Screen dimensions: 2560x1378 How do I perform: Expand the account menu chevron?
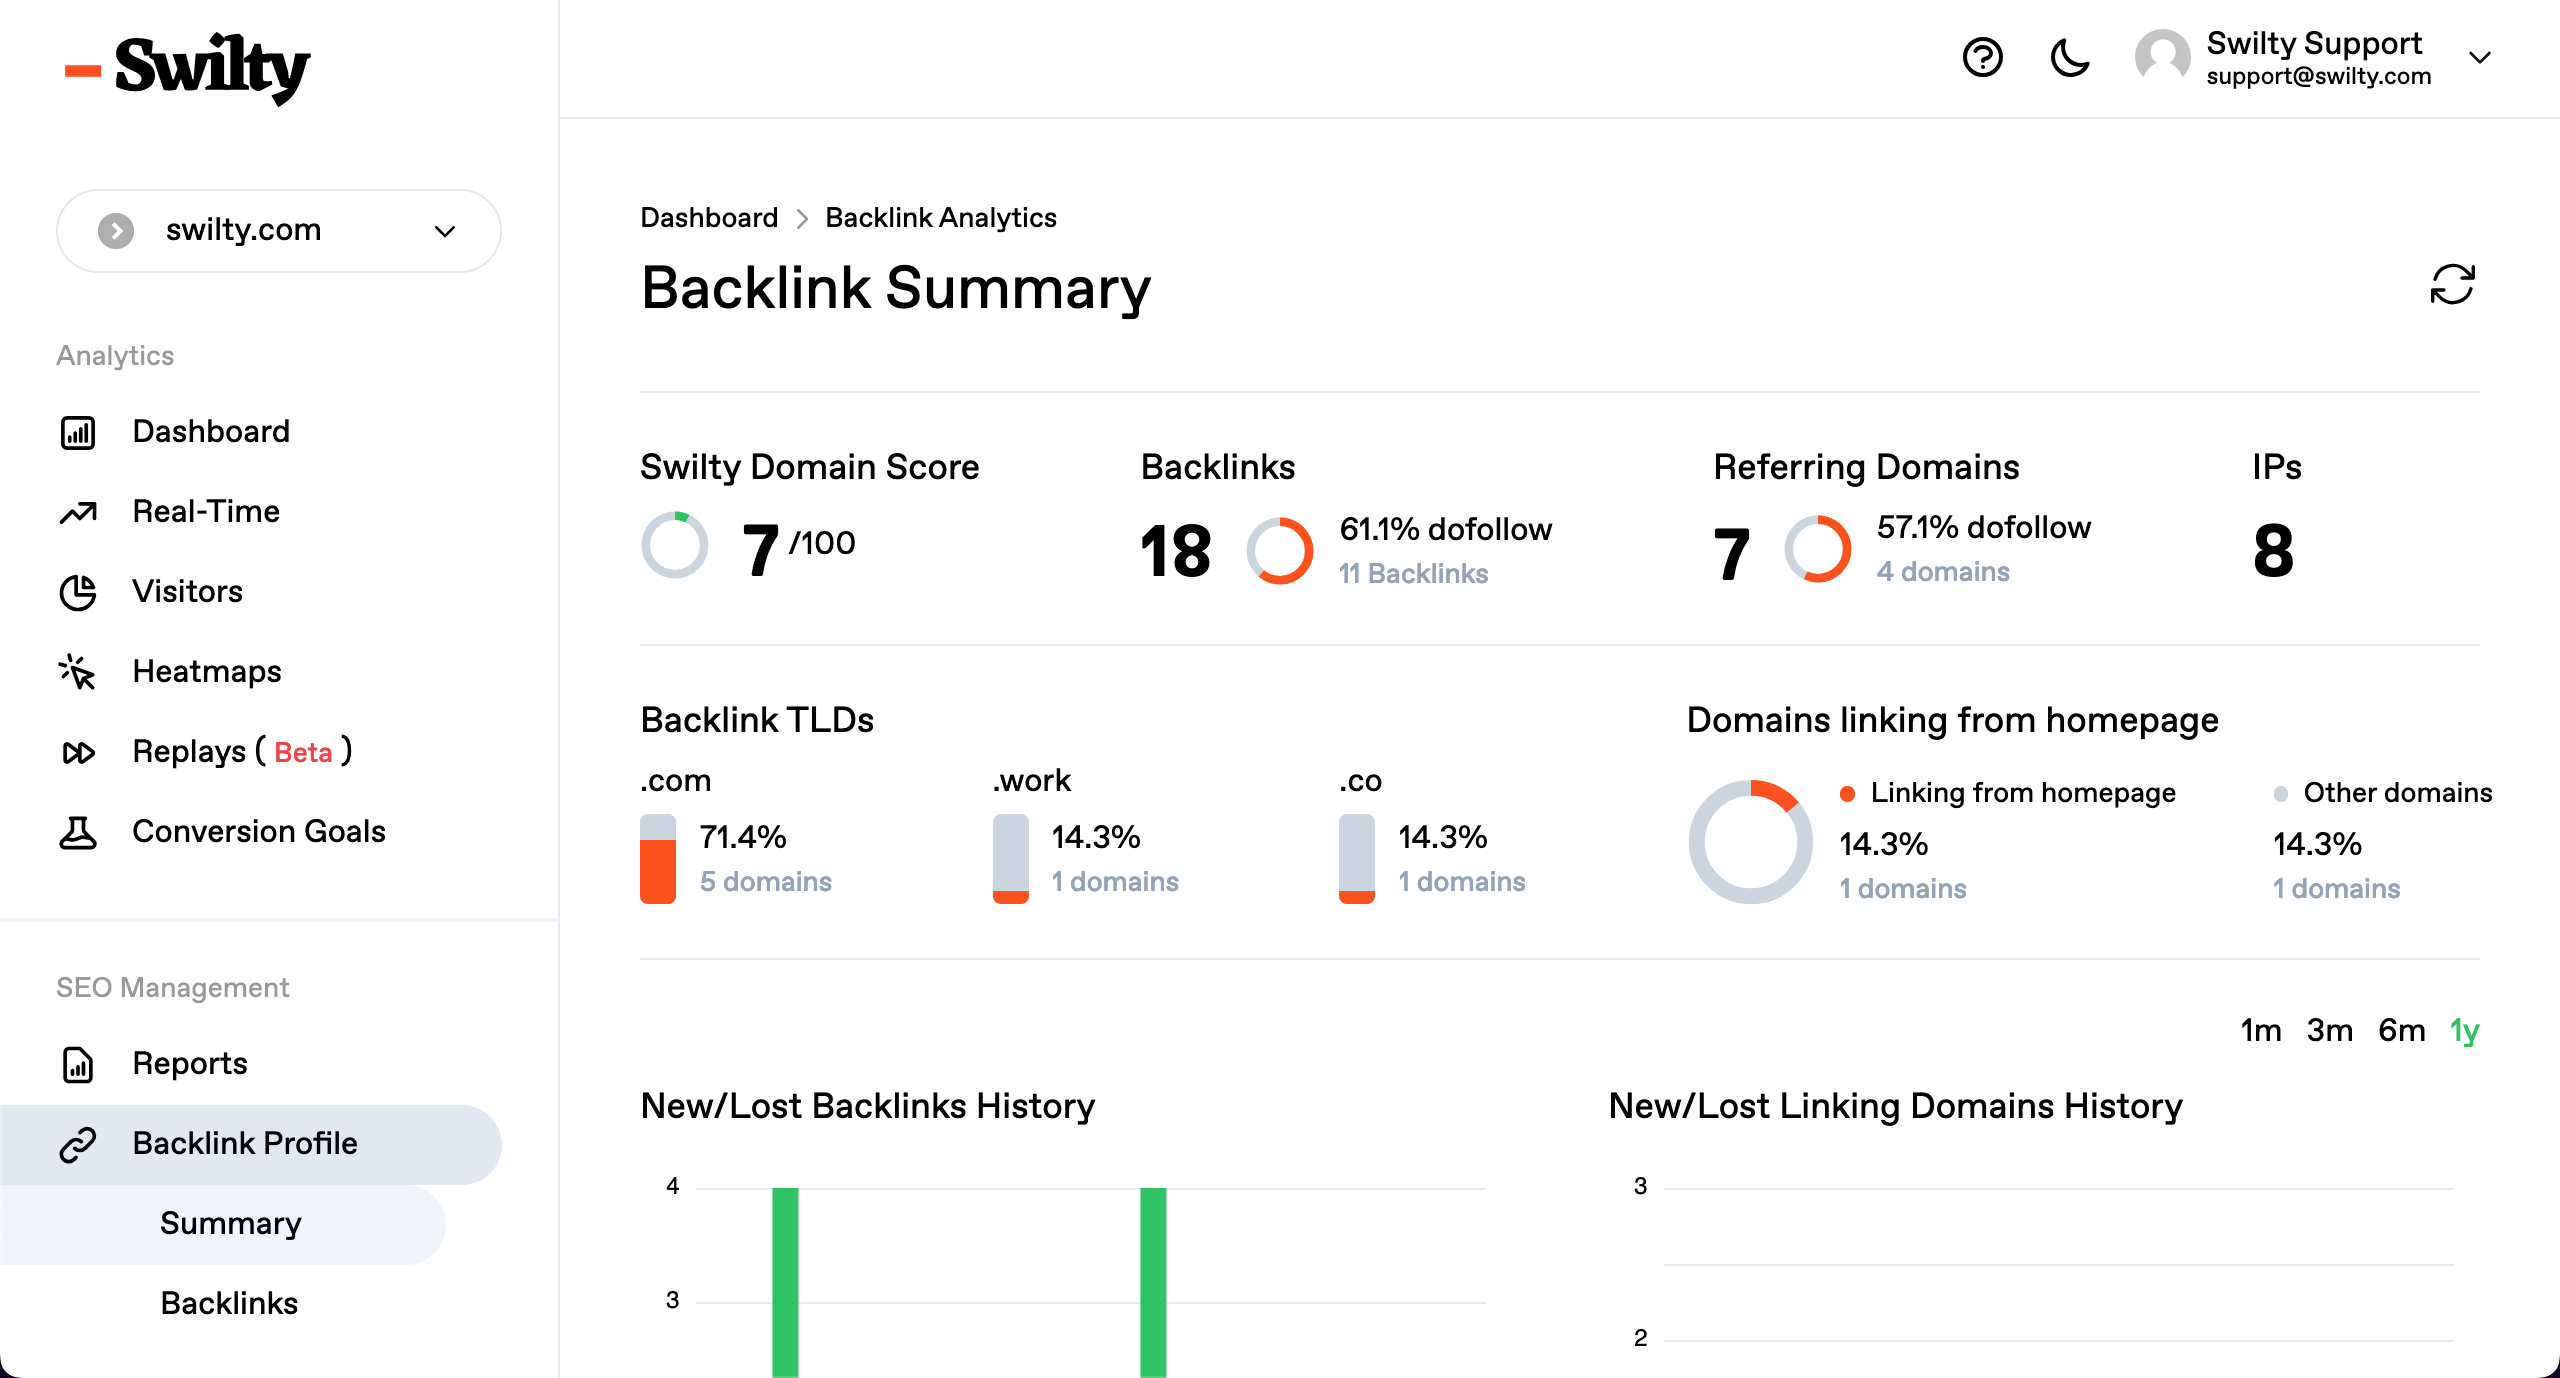(x=2479, y=58)
